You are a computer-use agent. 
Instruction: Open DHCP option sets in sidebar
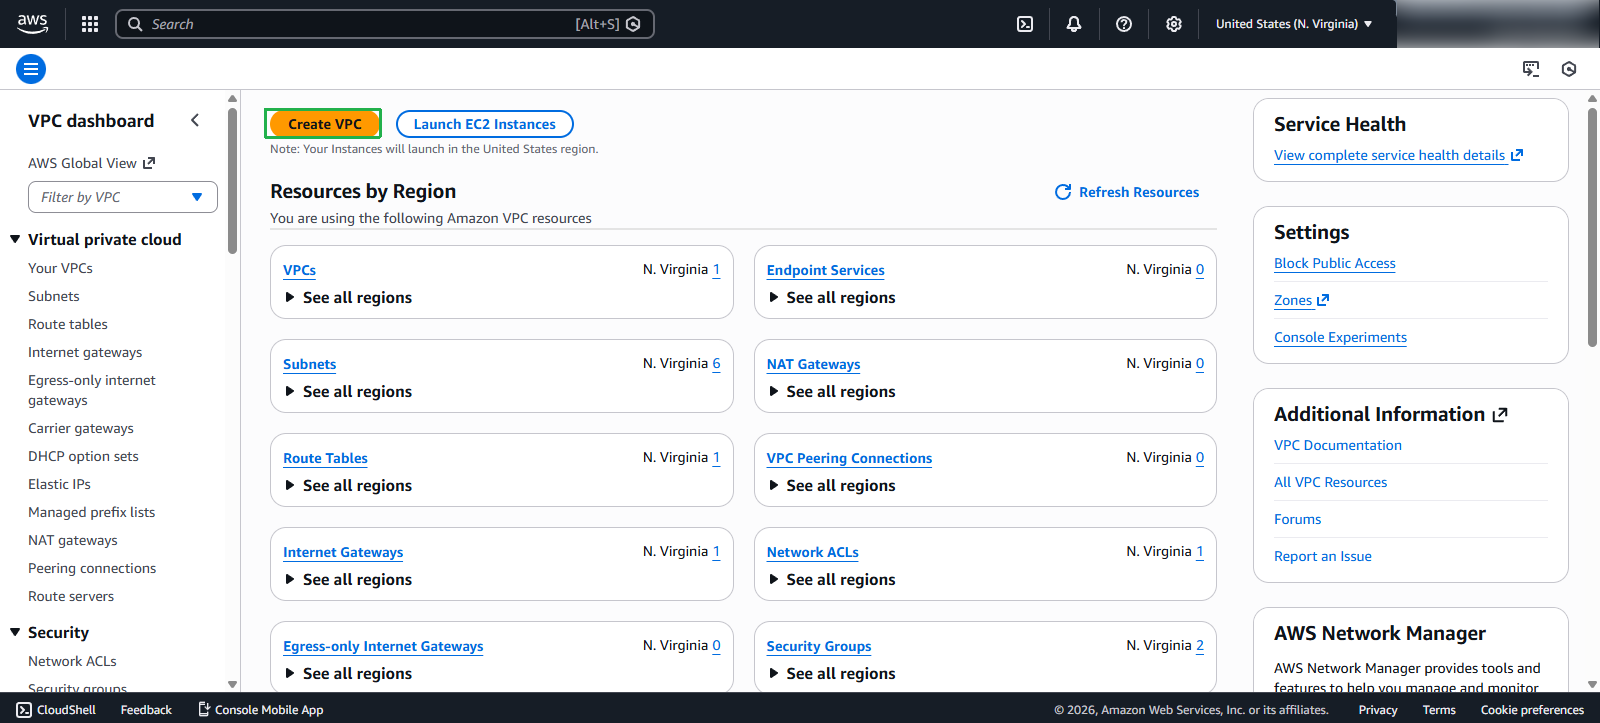pos(83,456)
